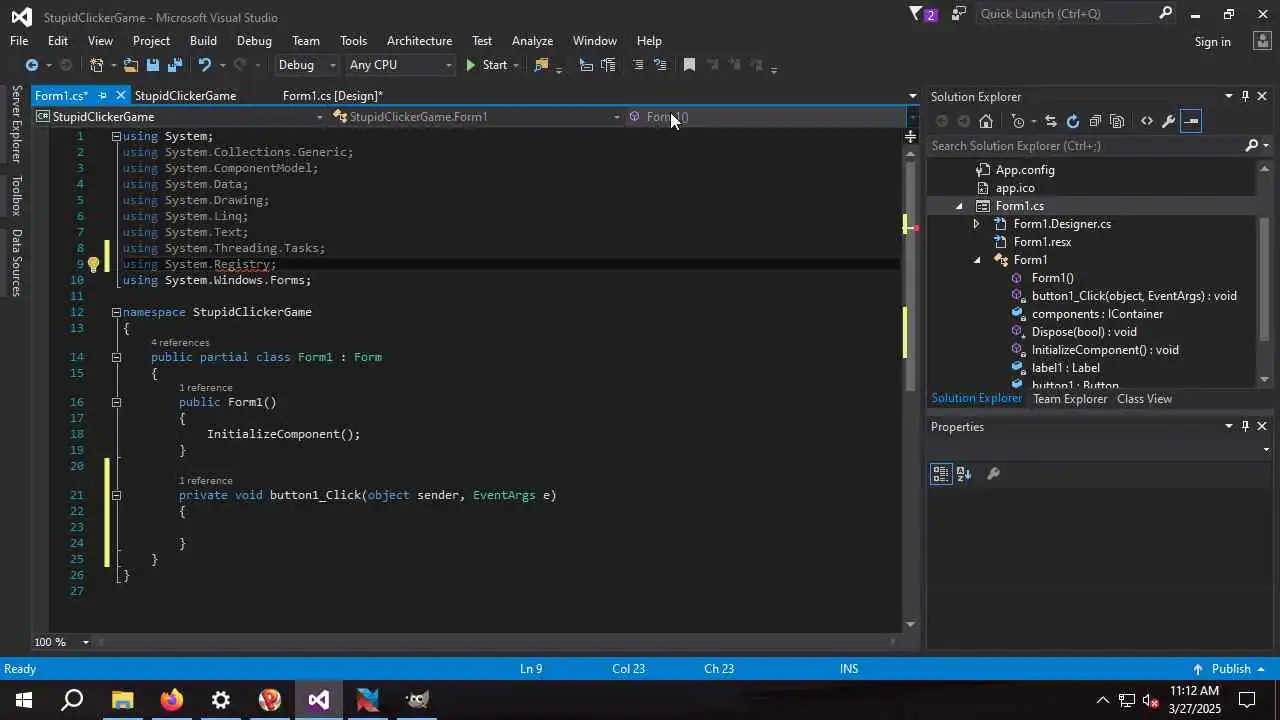Undo the last edit

tap(204, 65)
